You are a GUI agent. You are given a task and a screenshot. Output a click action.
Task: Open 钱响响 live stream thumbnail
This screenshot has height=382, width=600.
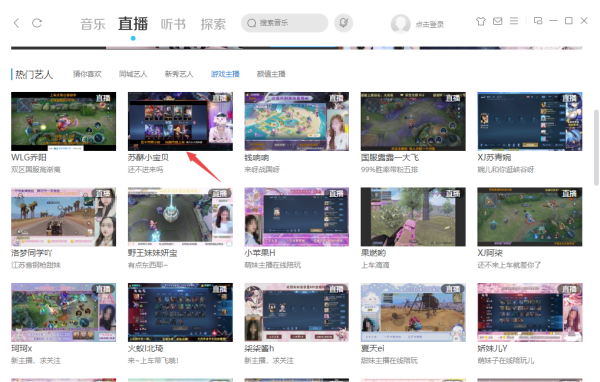tap(297, 121)
